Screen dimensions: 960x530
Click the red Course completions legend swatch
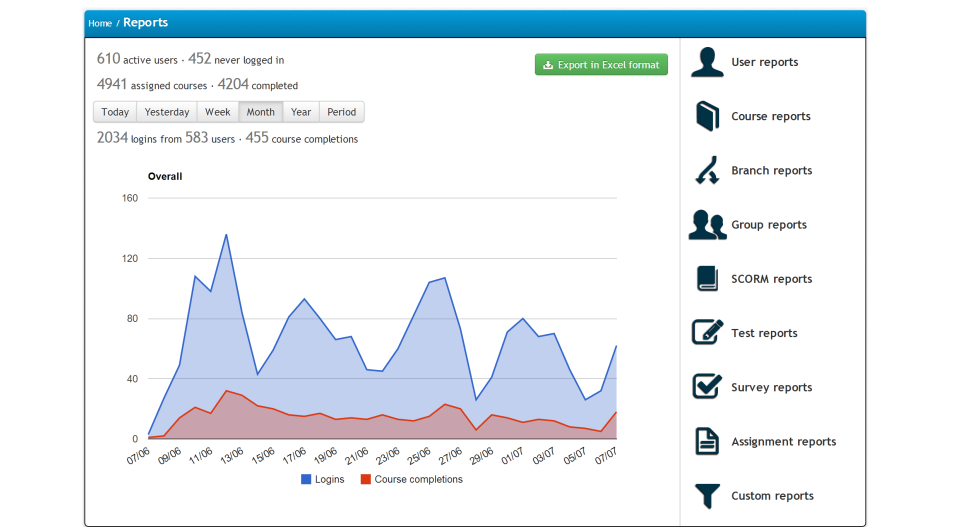click(366, 479)
